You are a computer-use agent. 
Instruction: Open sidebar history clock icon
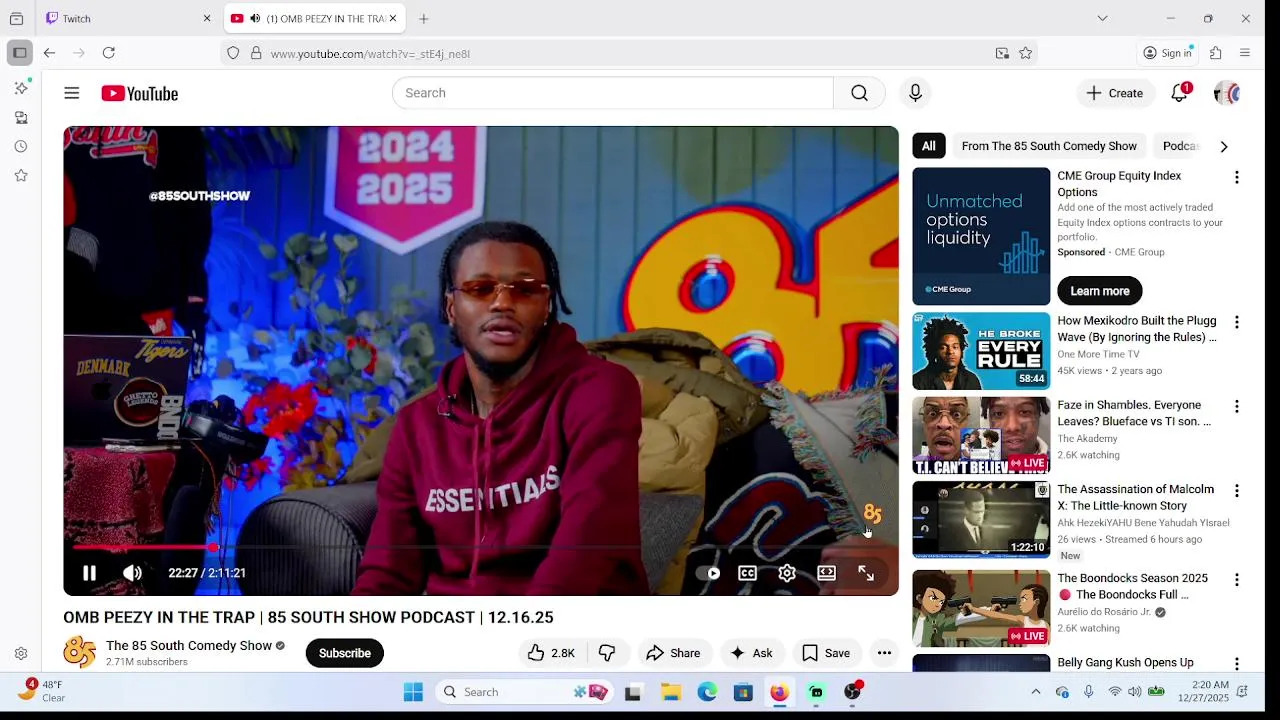pos(21,146)
